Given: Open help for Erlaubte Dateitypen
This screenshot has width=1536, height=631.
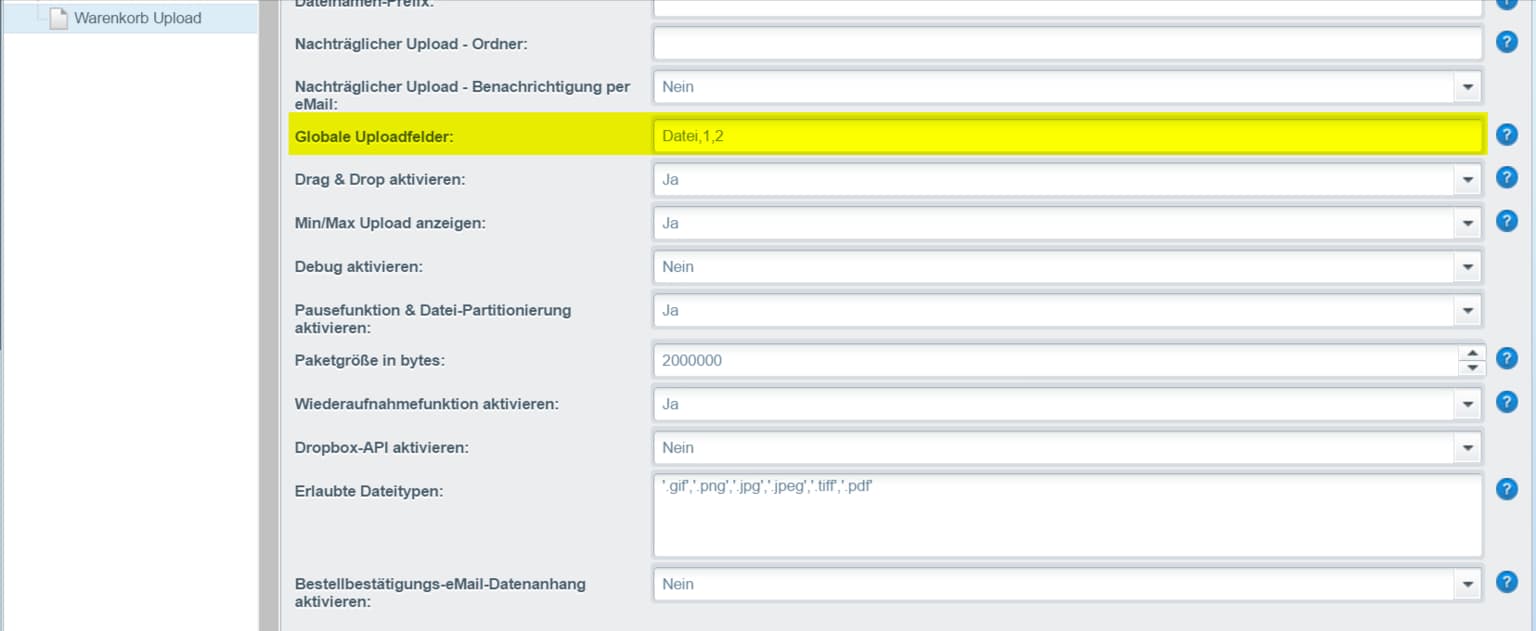Looking at the screenshot, I should 1506,489.
